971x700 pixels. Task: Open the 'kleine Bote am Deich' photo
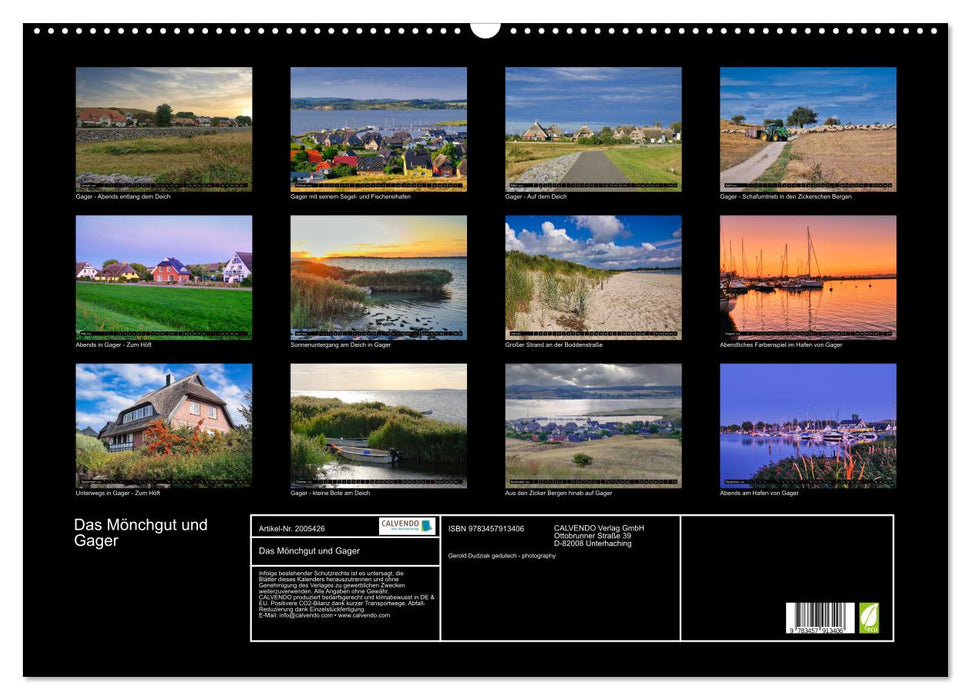pos(378,425)
